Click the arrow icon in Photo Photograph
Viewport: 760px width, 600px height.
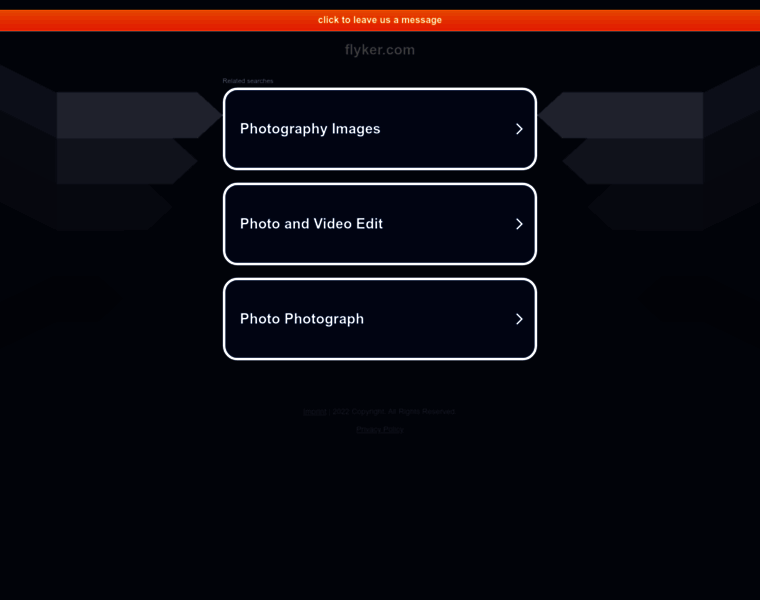pyautogui.click(x=519, y=319)
